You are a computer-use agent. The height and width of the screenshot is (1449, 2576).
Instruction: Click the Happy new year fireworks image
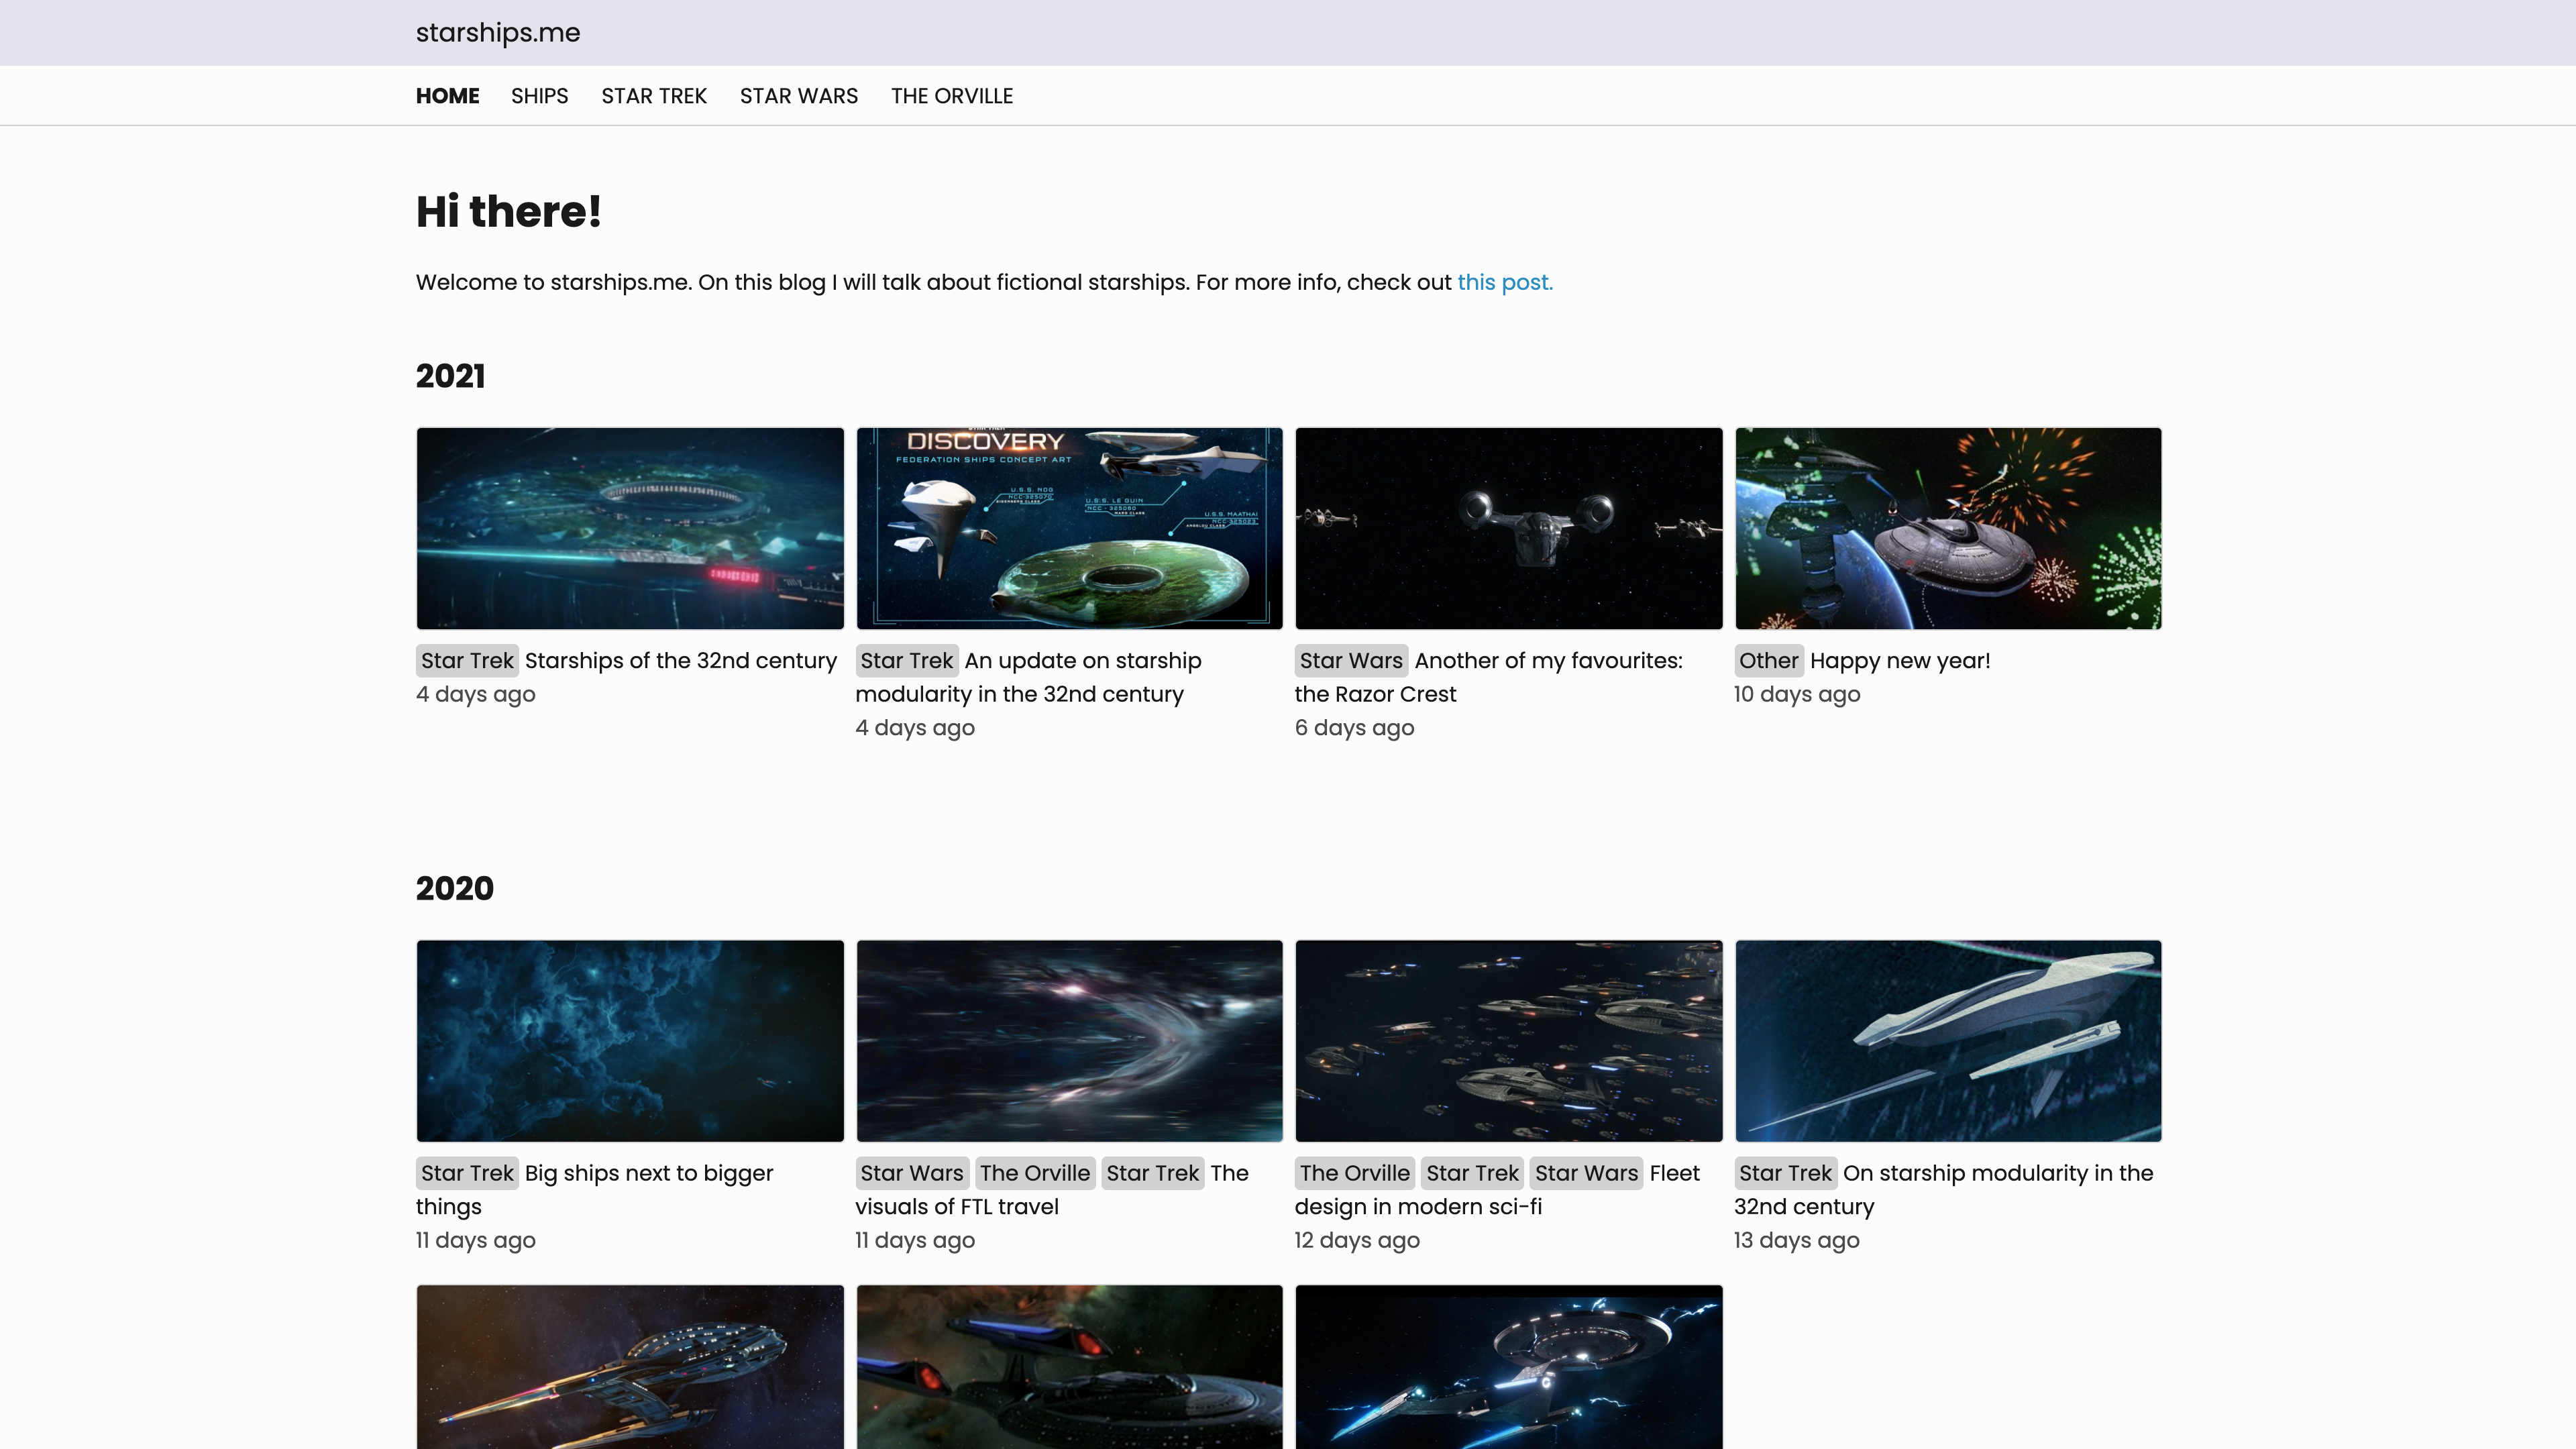1947,528
